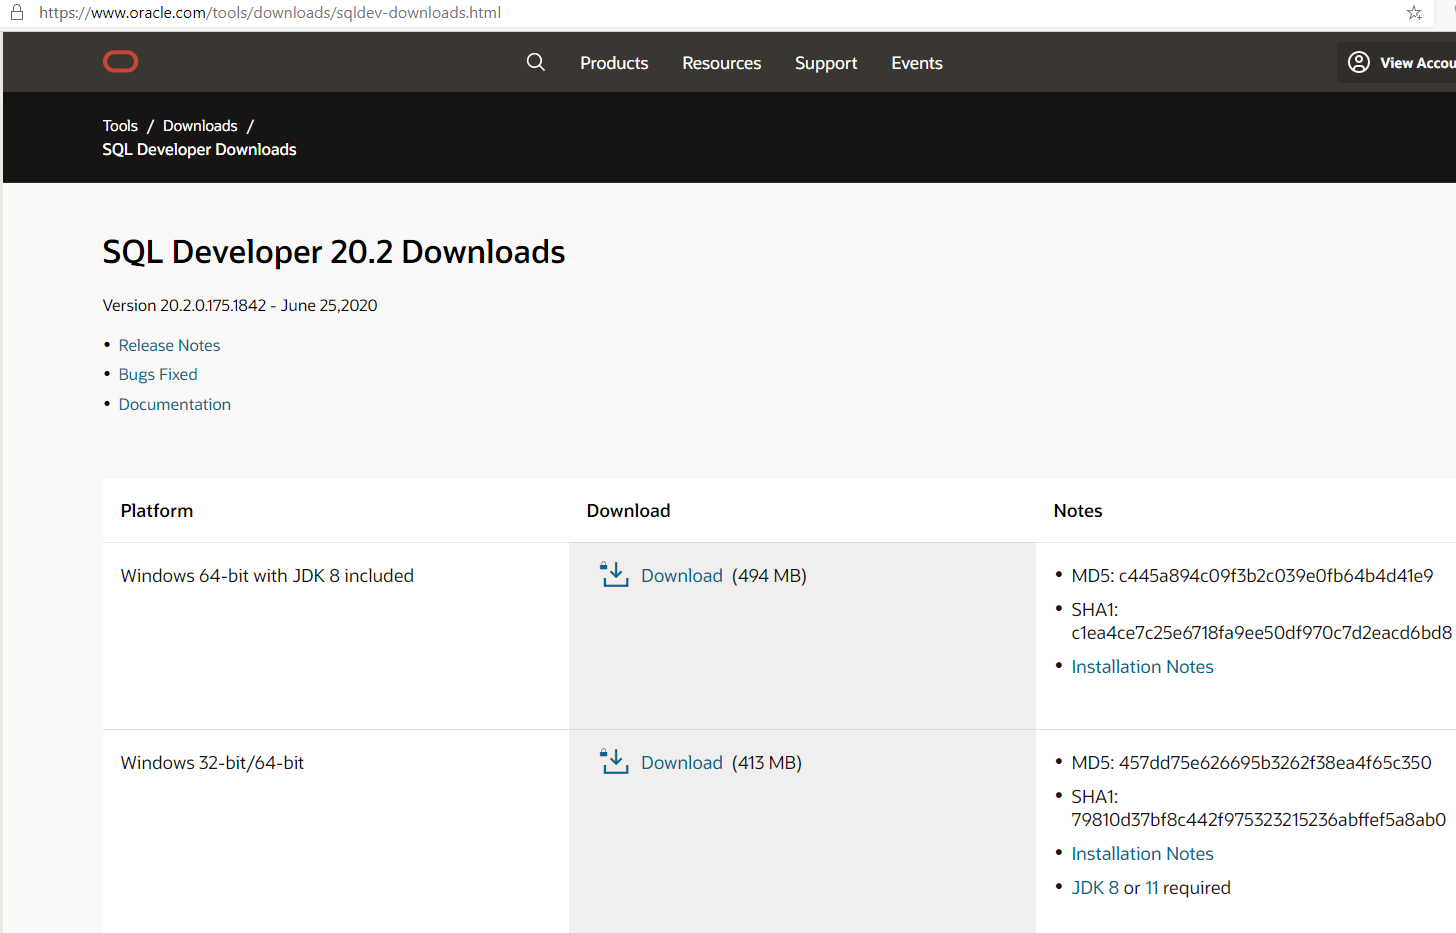This screenshot has width=1456, height=933.
Task: Click the Download column header
Action: (628, 510)
